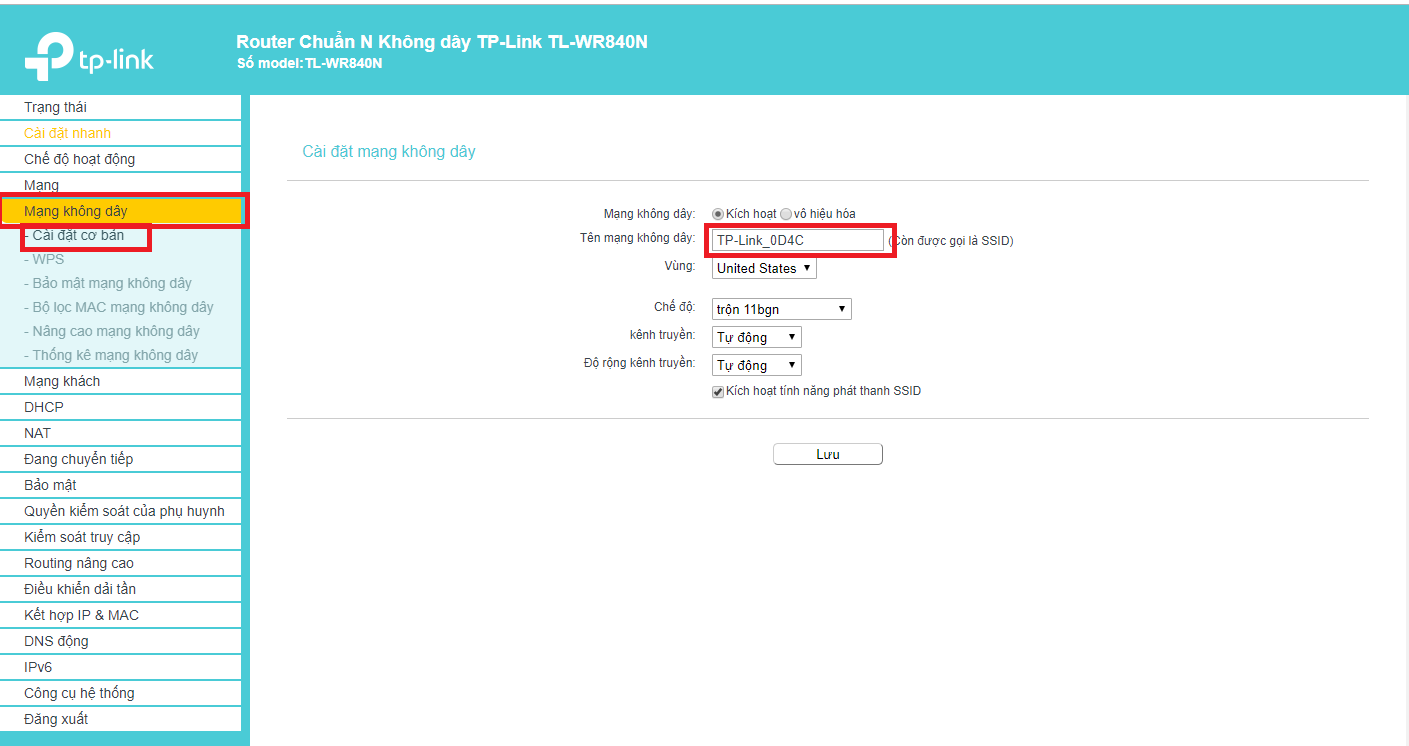
Task: Open Cài đặt cơ bản submenu
Action: click(78, 235)
